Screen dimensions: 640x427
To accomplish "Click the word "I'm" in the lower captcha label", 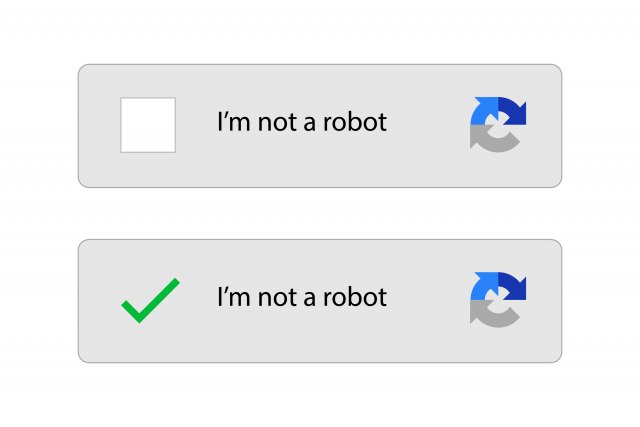I will 233,297.
